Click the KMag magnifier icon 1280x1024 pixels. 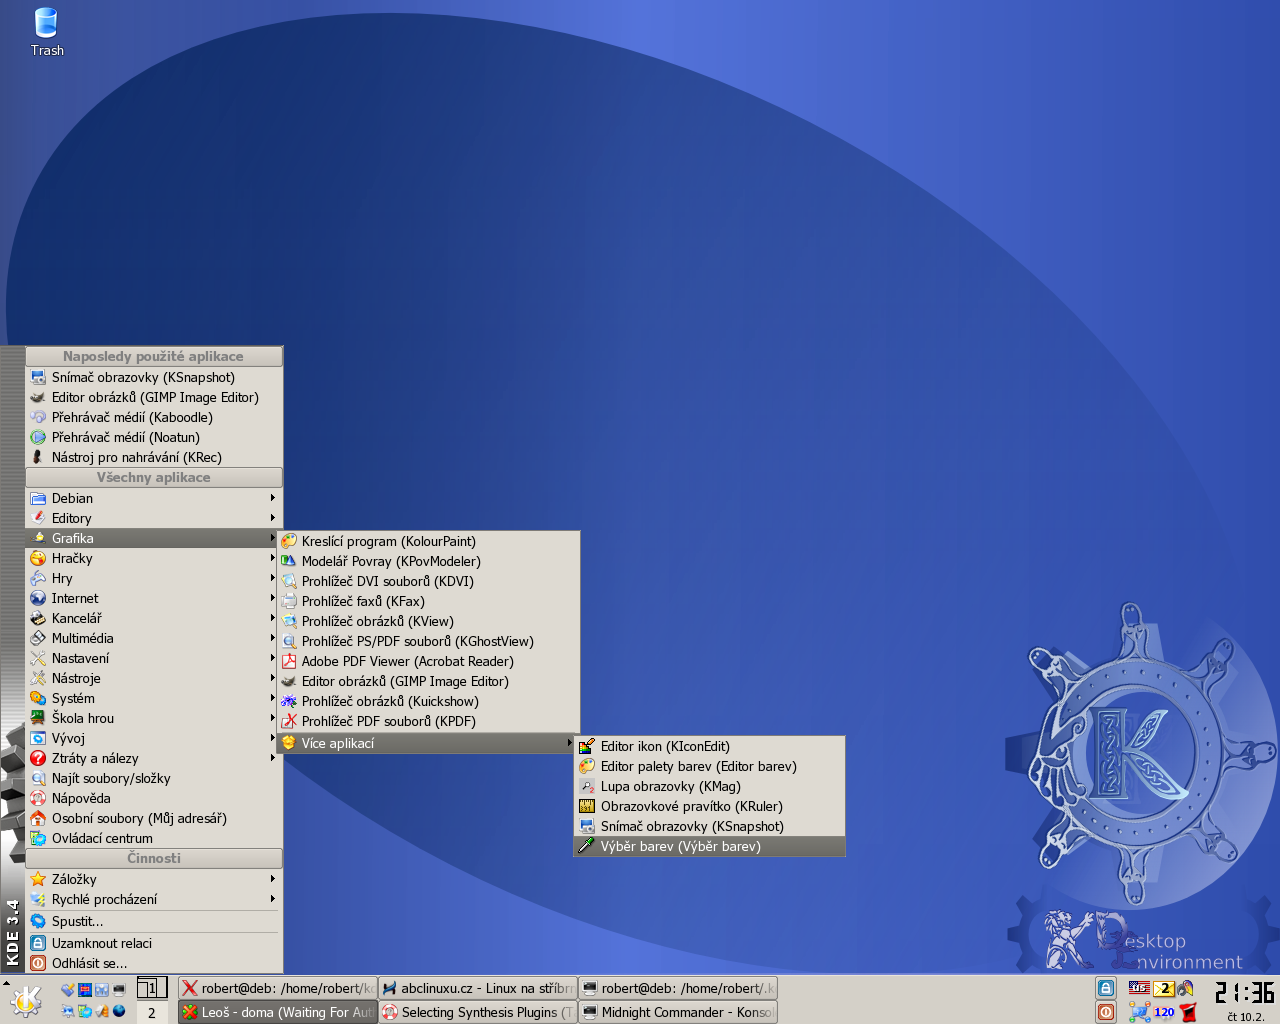coord(587,786)
